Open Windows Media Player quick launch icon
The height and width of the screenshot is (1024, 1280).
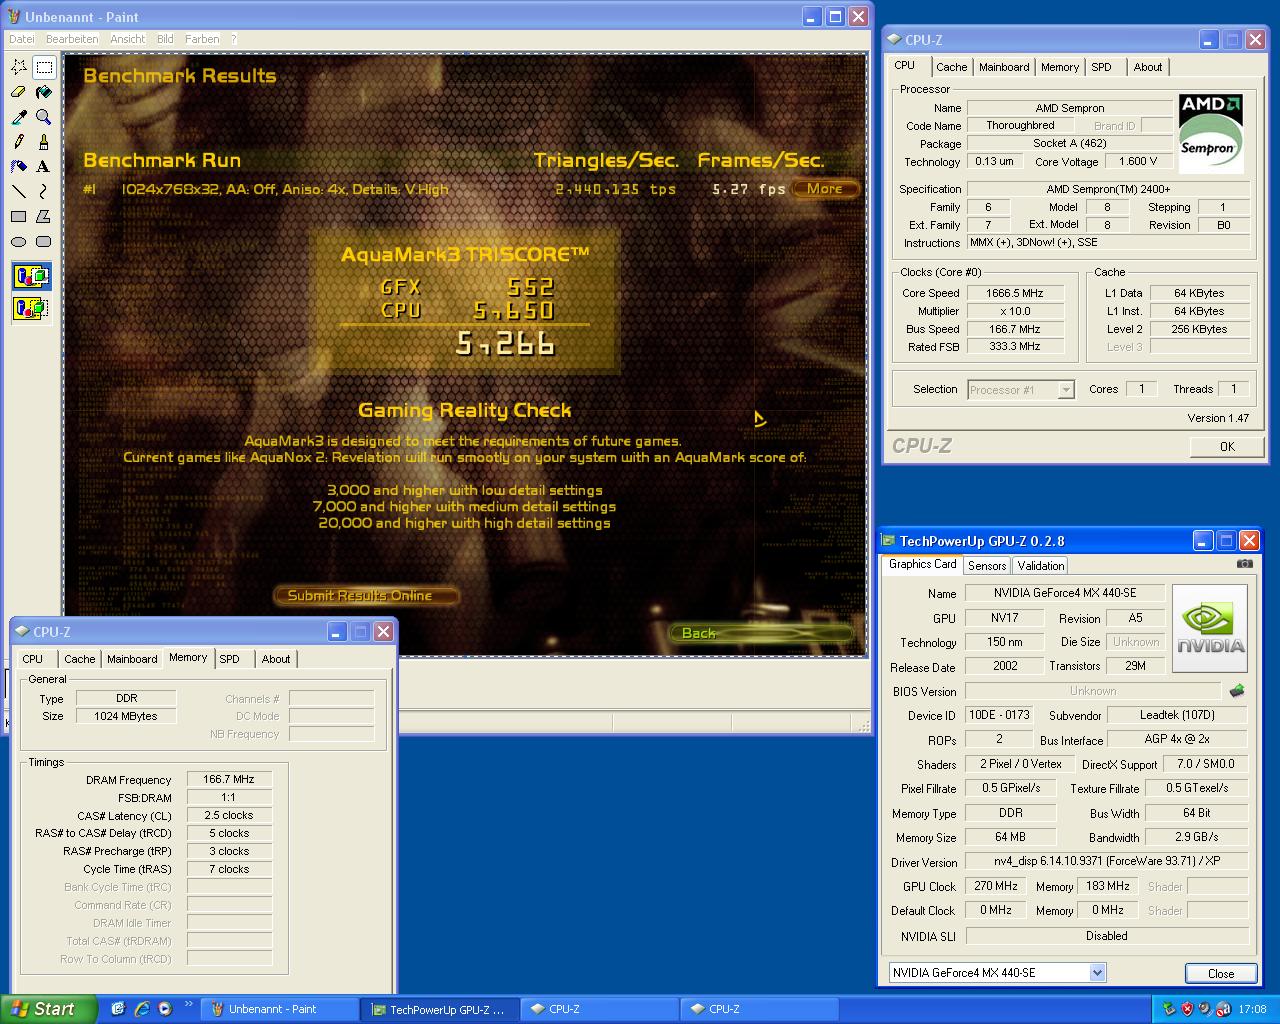[165, 1009]
